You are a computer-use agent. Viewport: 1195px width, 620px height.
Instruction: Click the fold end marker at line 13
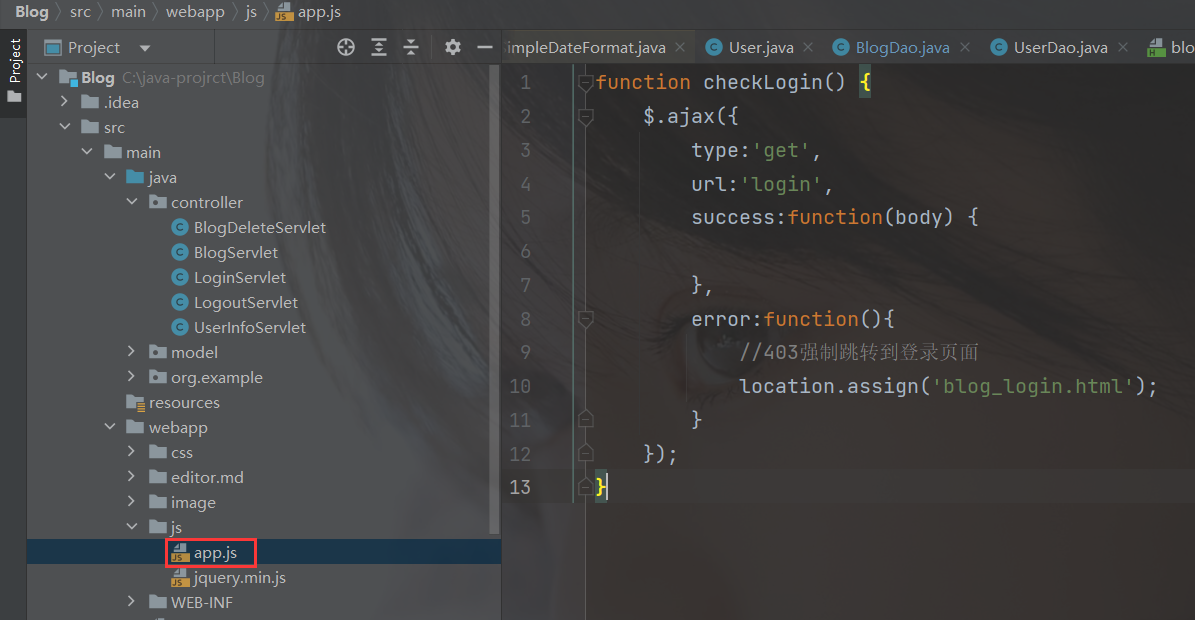point(585,486)
